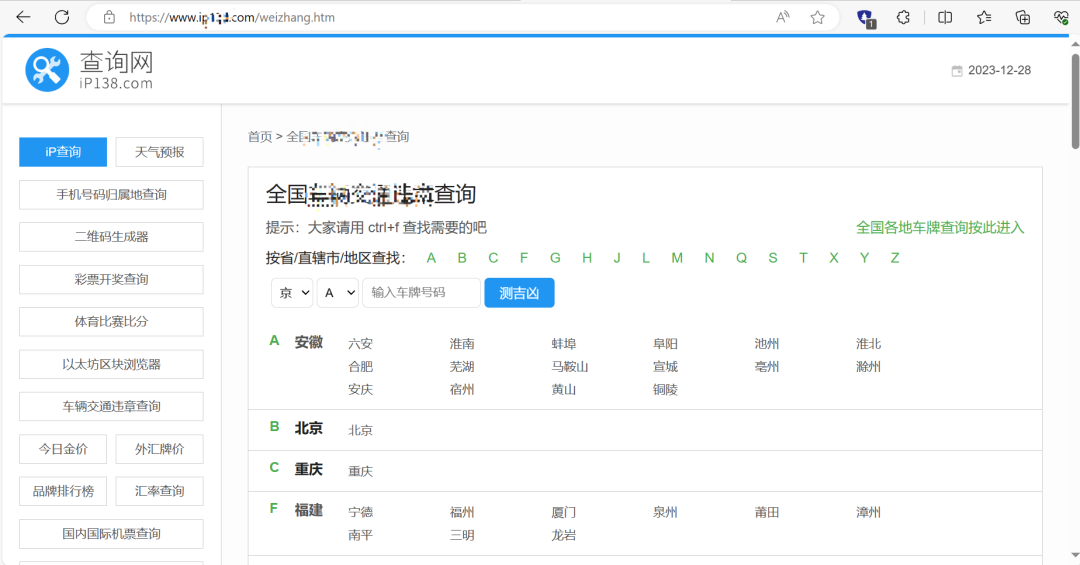
Task: Jump to letter L in province index
Action: (x=646, y=258)
